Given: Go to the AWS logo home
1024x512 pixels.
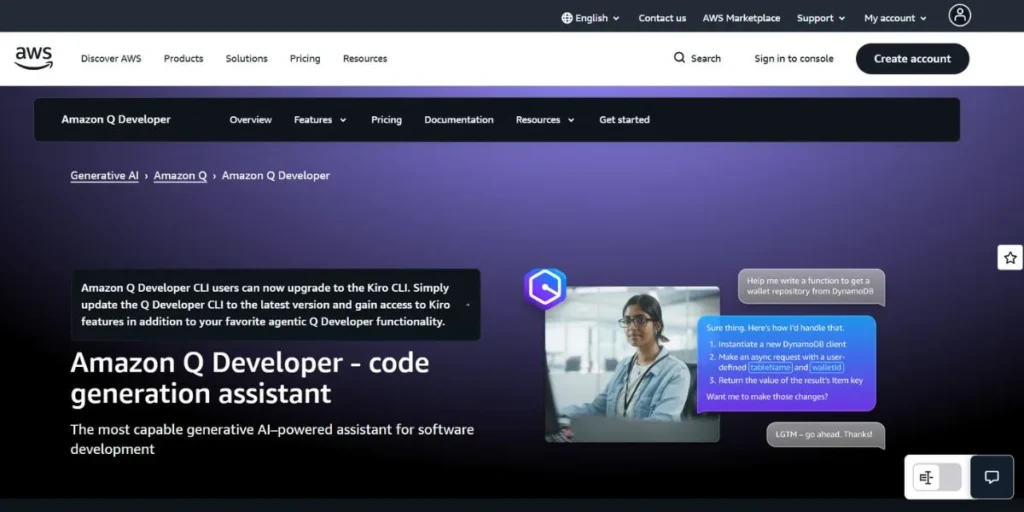Looking at the screenshot, I should [33, 58].
